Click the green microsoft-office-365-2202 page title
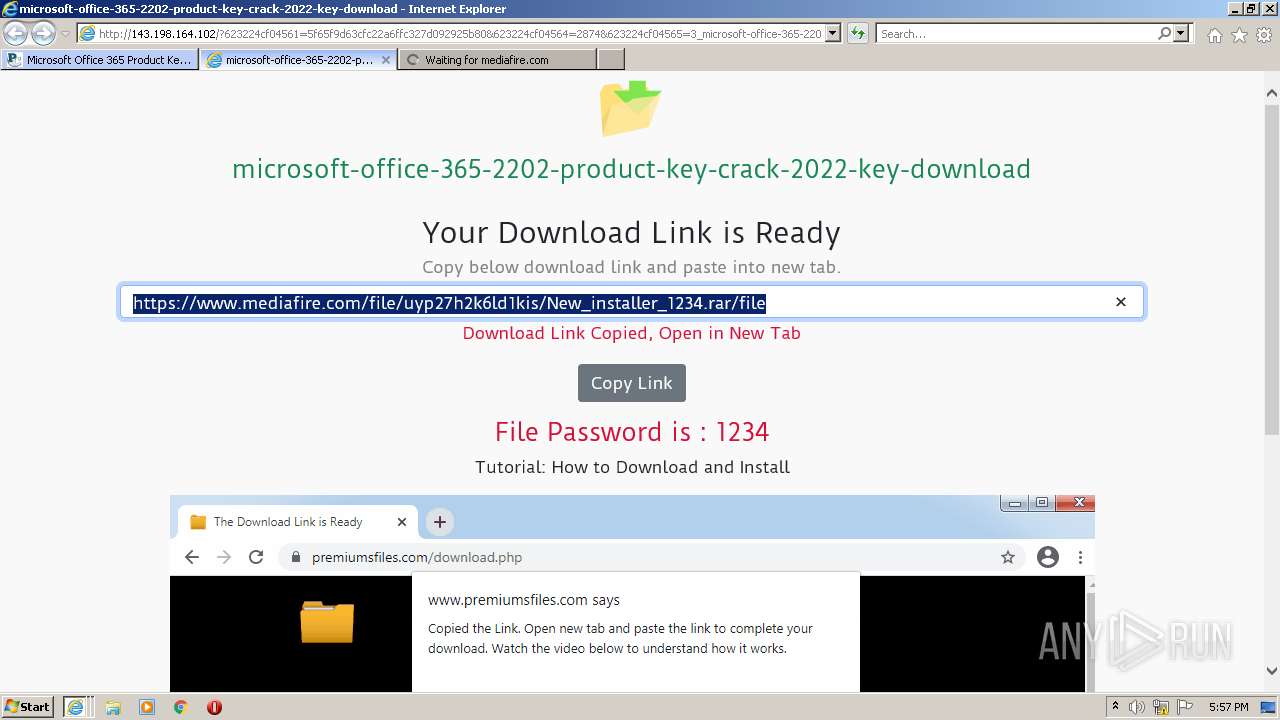This screenshot has height=720, width=1280. pyautogui.click(x=631, y=169)
